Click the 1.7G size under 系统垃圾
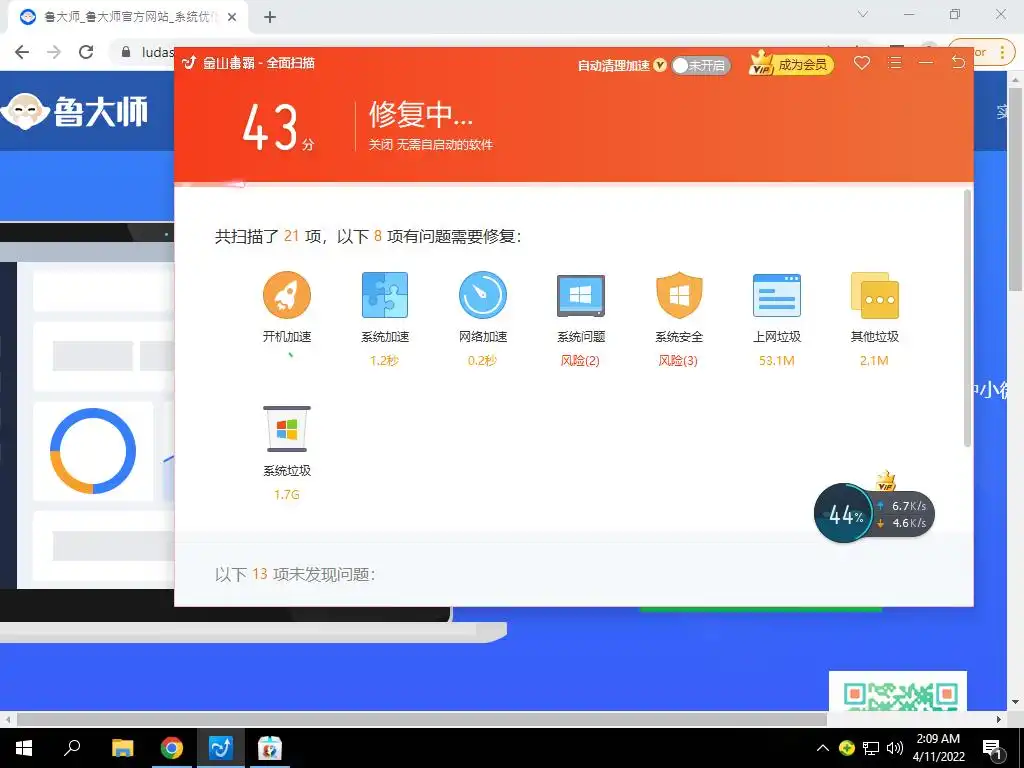 coord(287,494)
